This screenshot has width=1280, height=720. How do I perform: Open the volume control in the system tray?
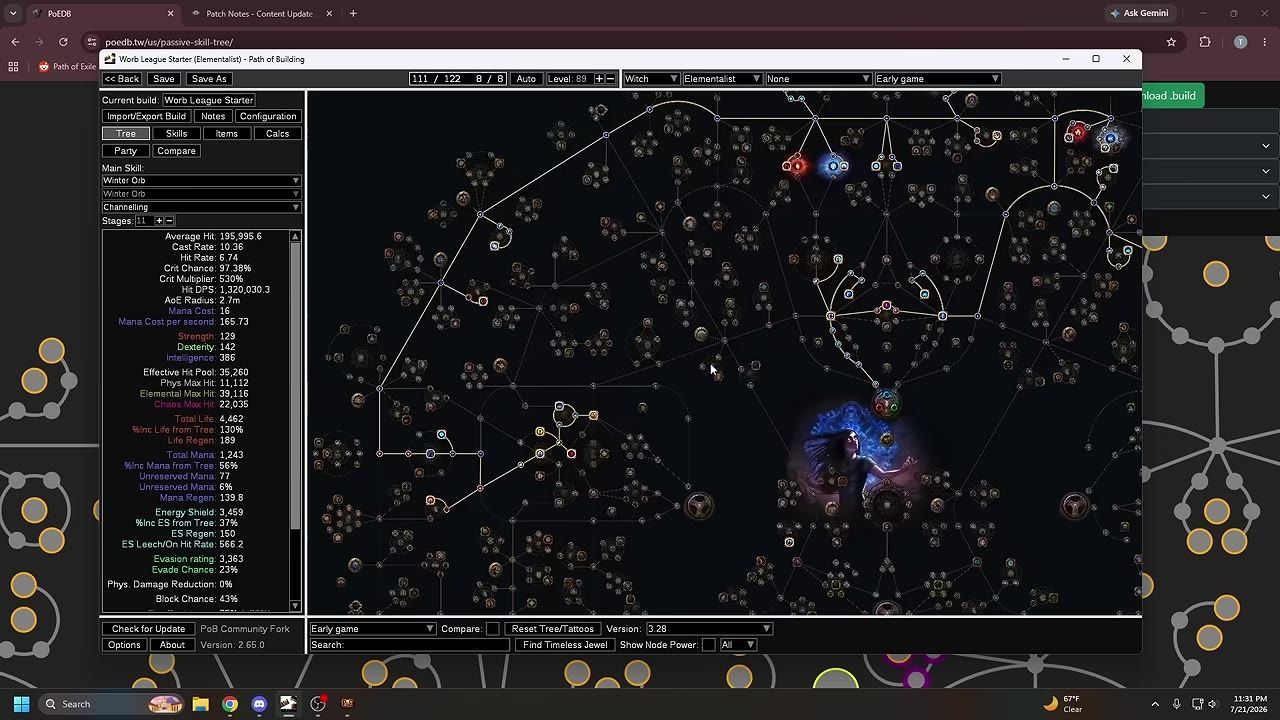point(1212,704)
